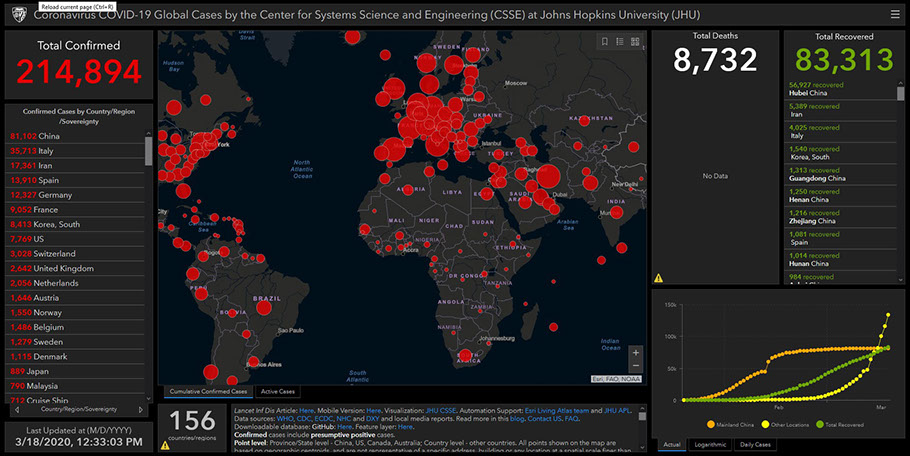Image resolution: width=910 pixels, height=456 pixels.
Task: Open Lancet Inf Dis Article Here link
Action: pos(306,411)
